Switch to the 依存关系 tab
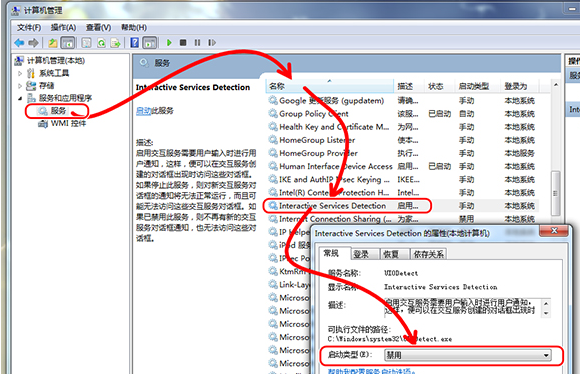 point(428,254)
